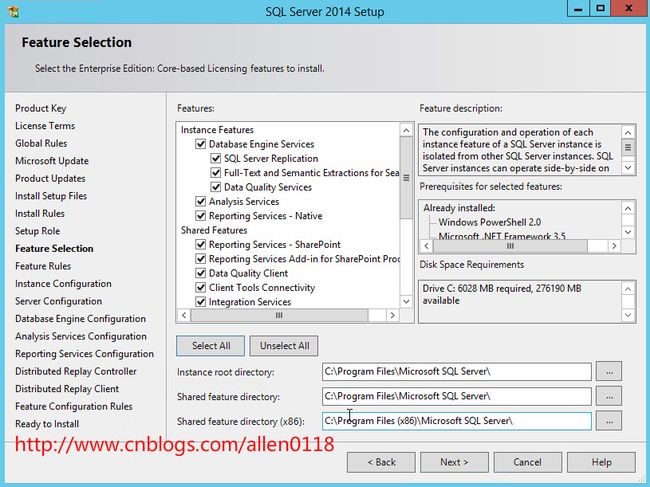Proceed with the Next button
This screenshot has height=487, width=650.
pyautogui.click(x=454, y=462)
